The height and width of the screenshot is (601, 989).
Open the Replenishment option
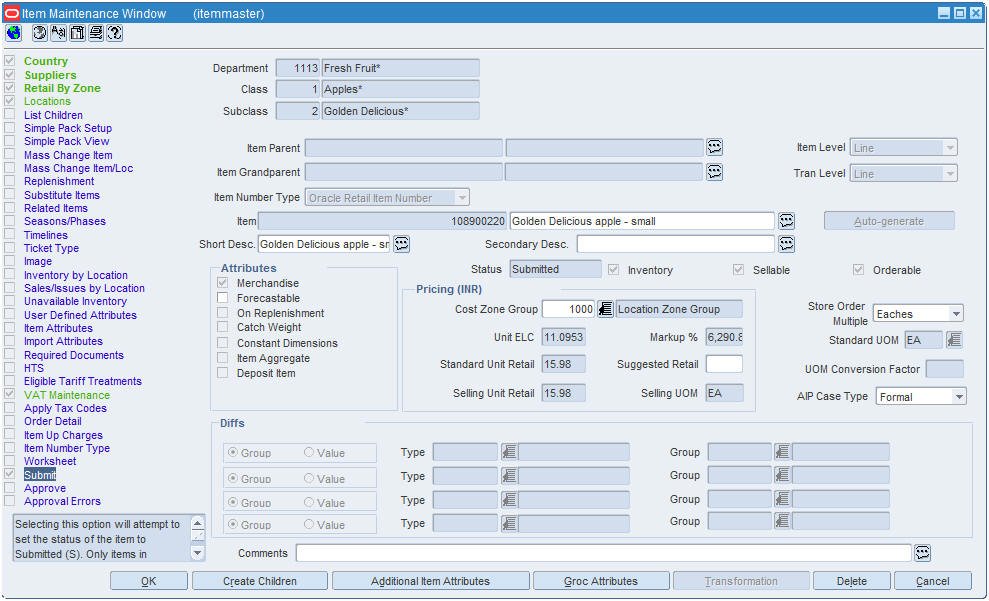click(x=59, y=181)
